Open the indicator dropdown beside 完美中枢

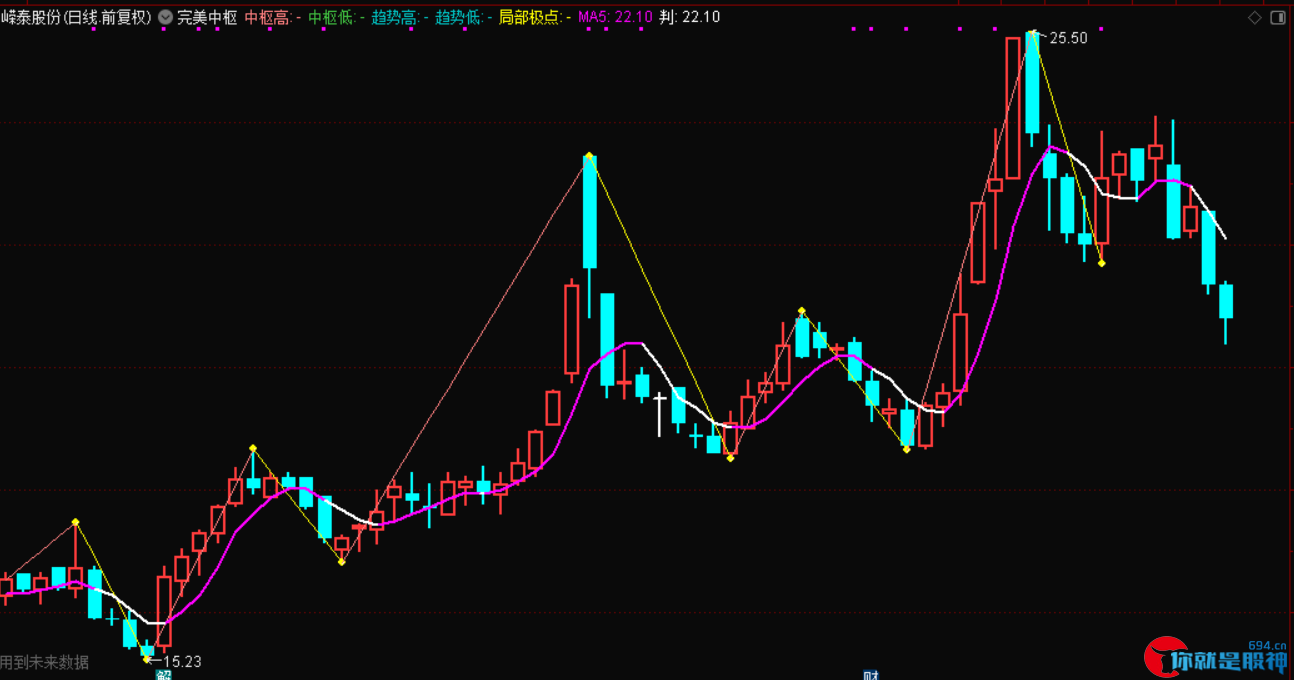click(165, 17)
